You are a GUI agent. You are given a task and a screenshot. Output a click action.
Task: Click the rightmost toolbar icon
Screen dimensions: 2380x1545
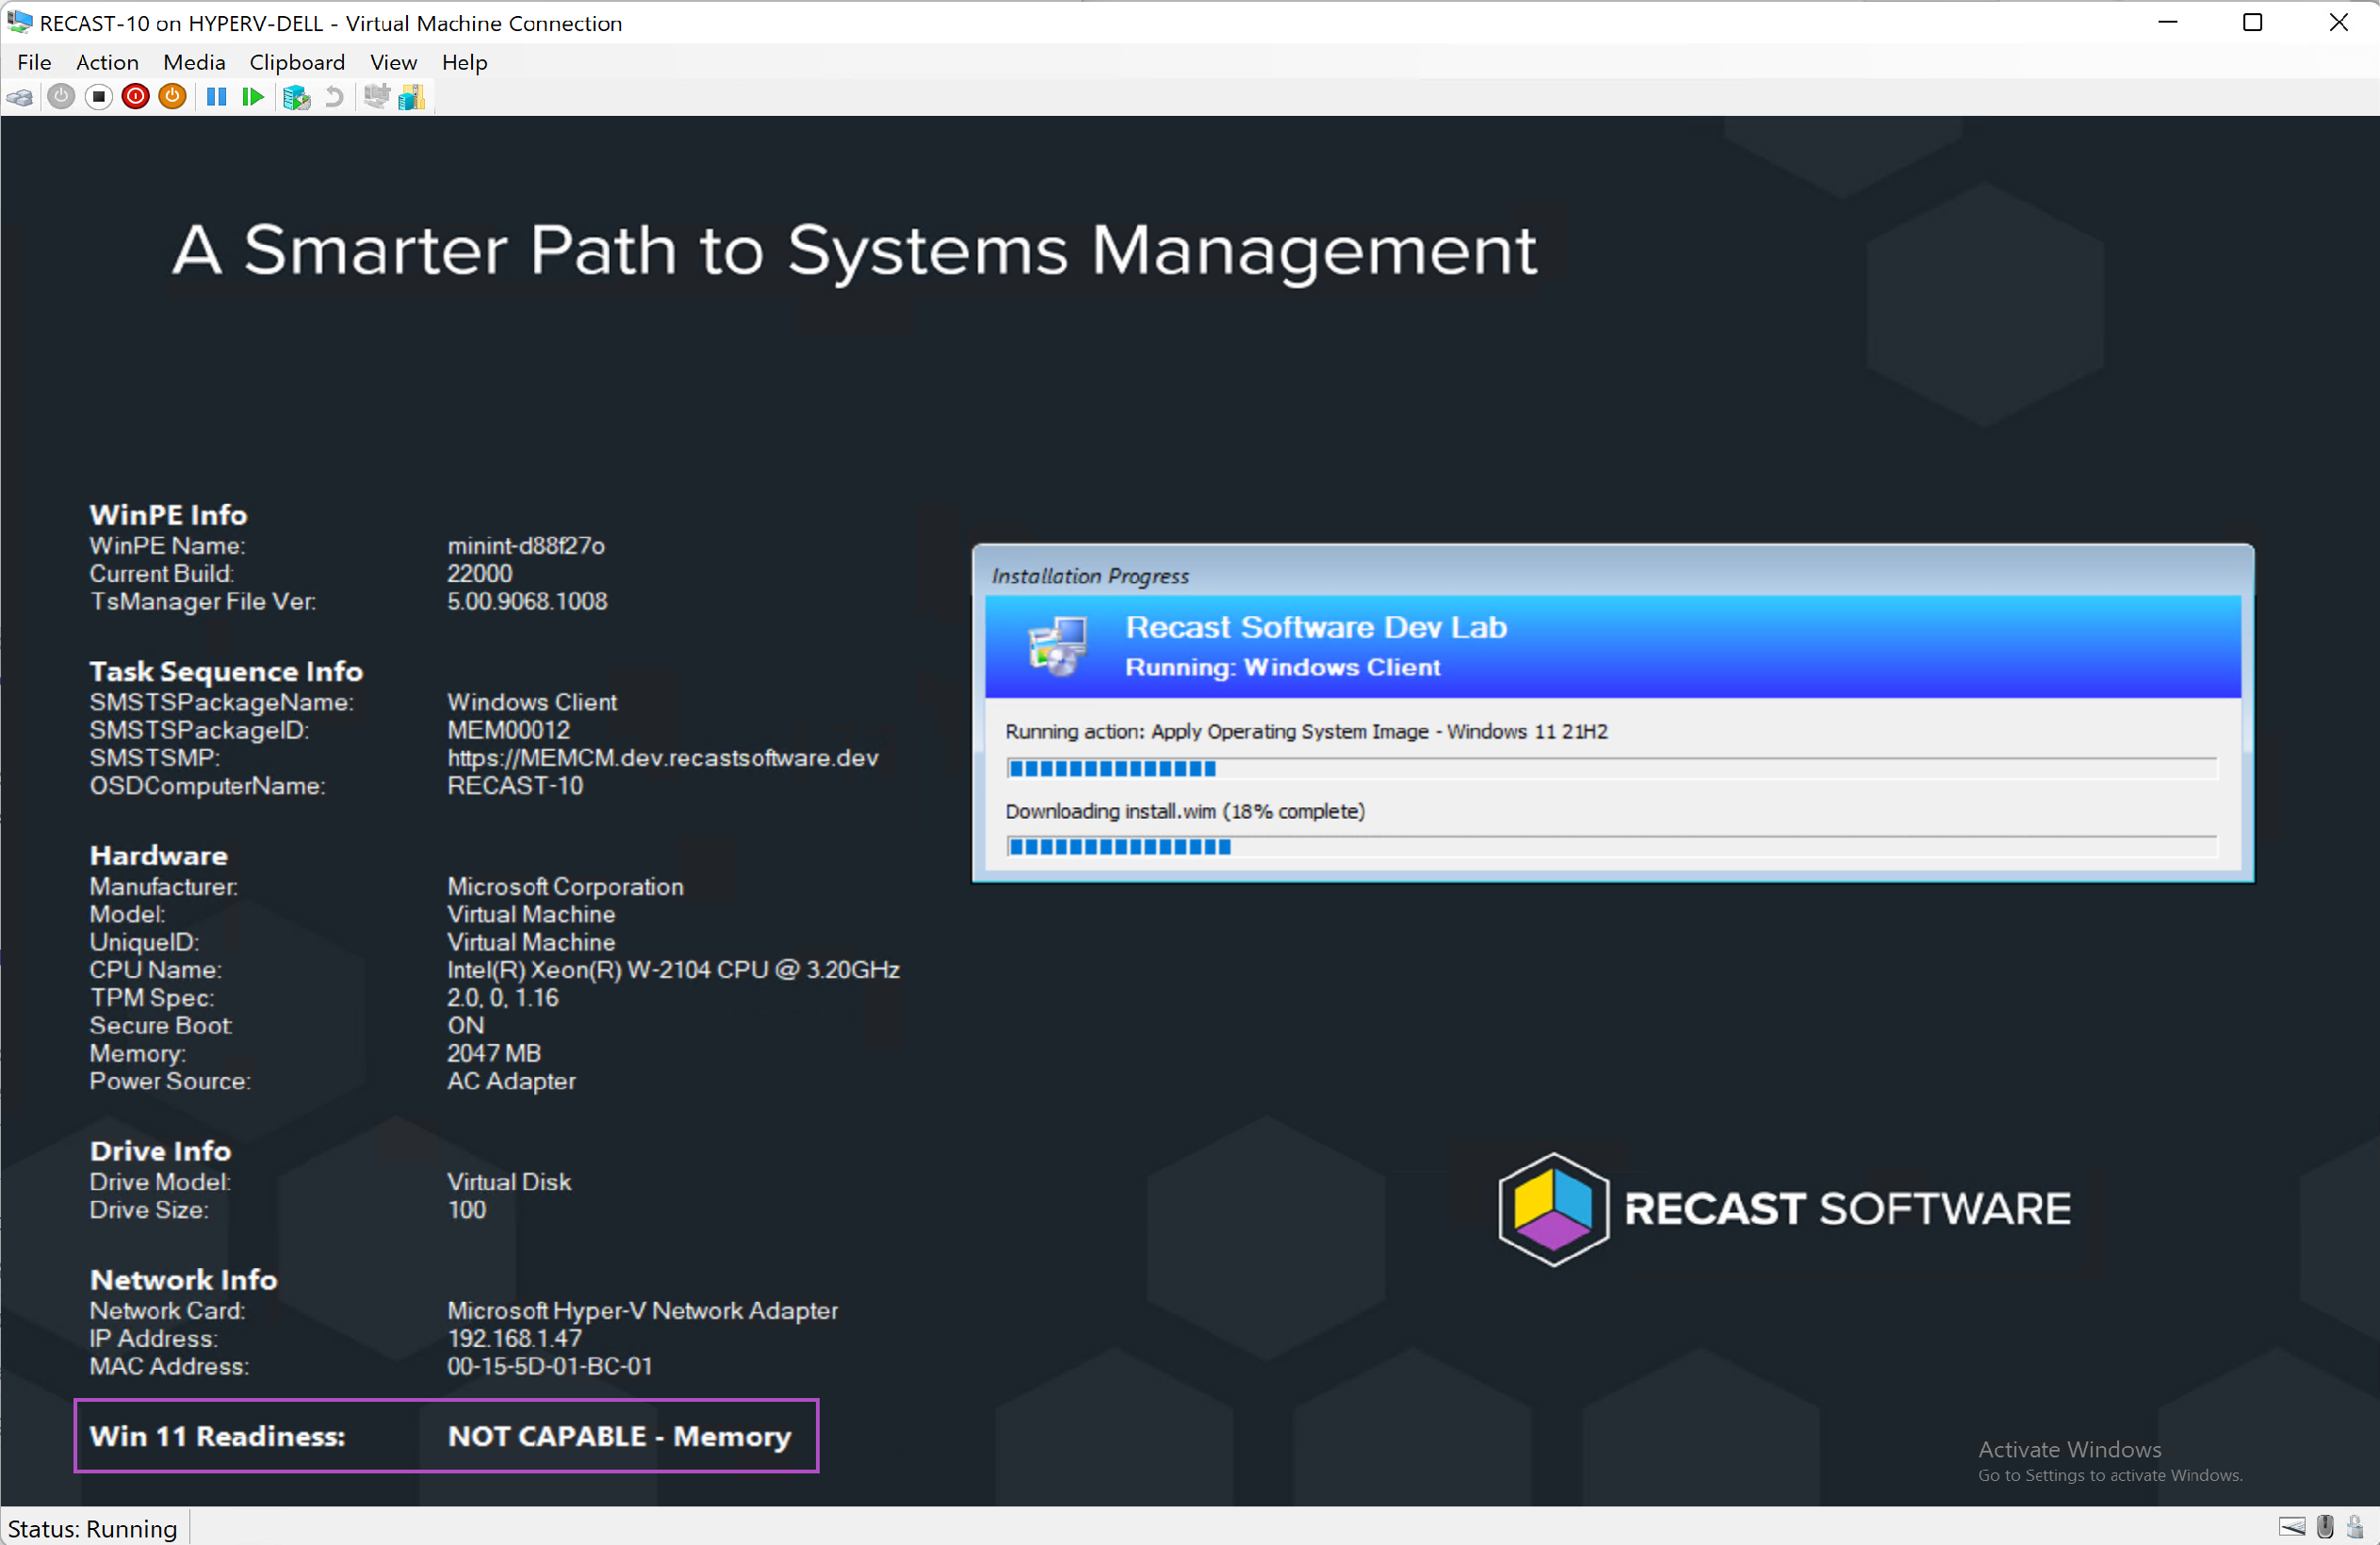tap(412, 97)
